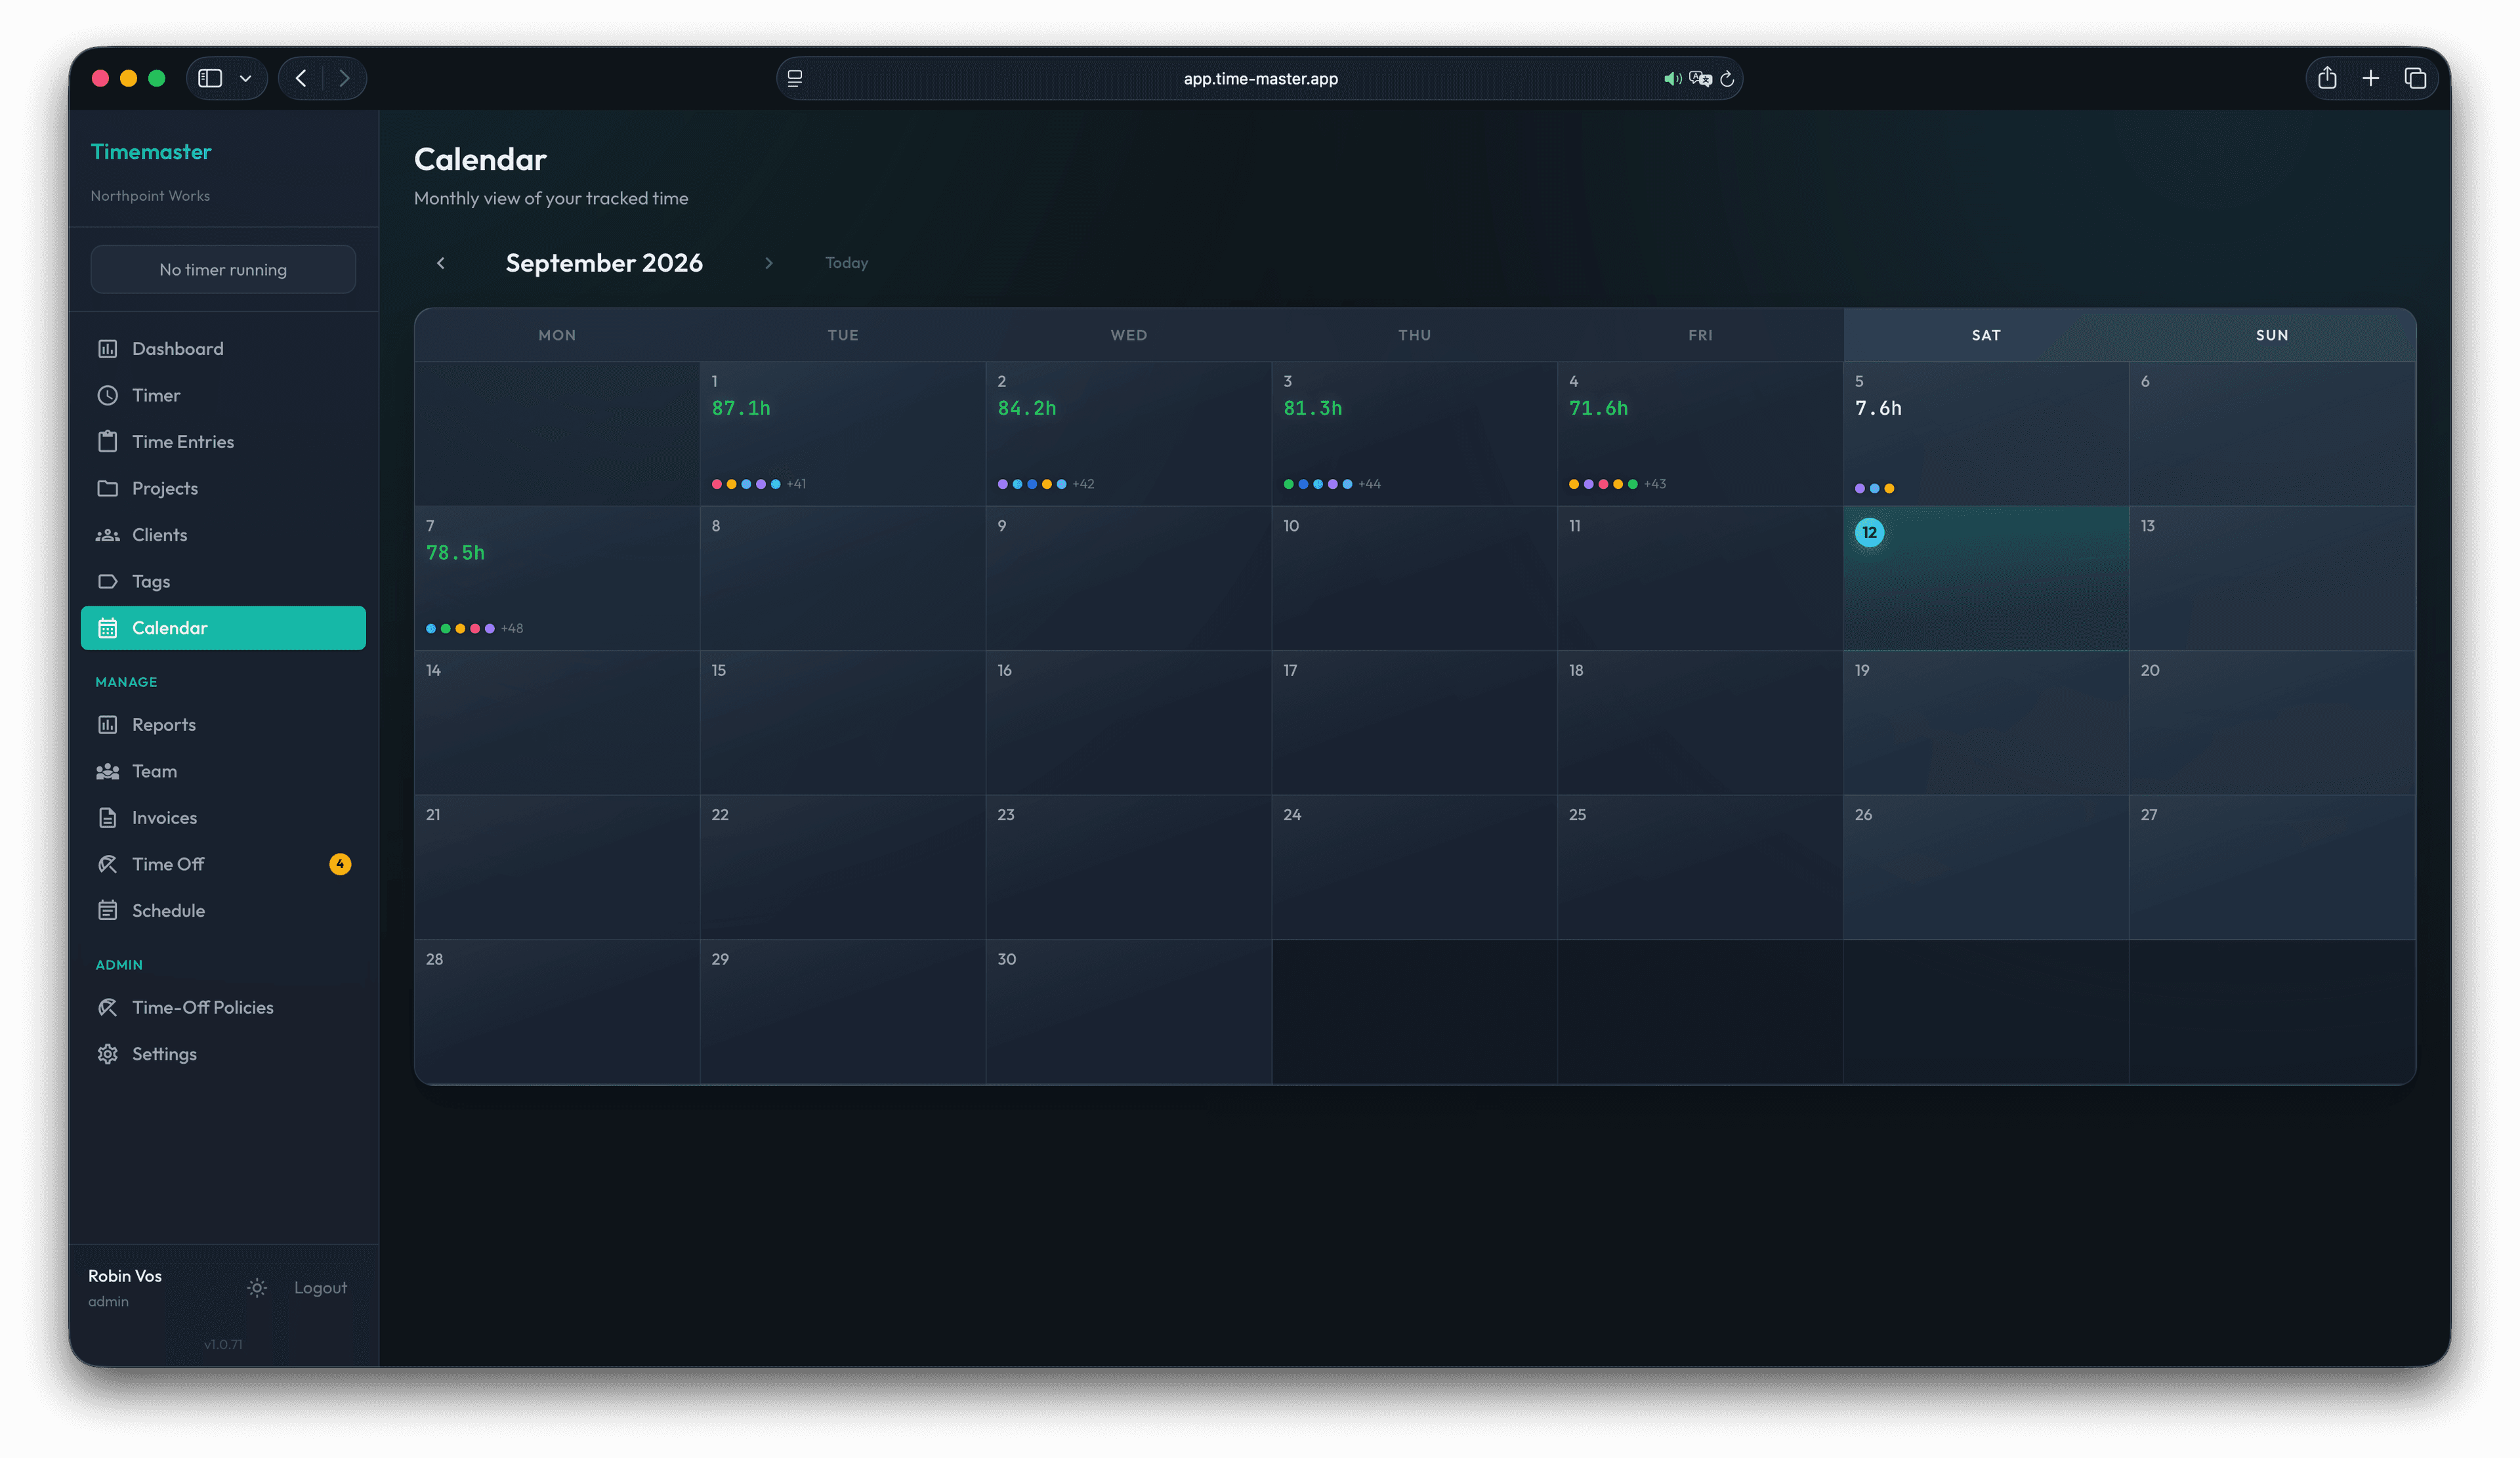This screenshot has height=1458, width=2520.
Task: Click the Timer clock icon
Action: click(107, 395)
